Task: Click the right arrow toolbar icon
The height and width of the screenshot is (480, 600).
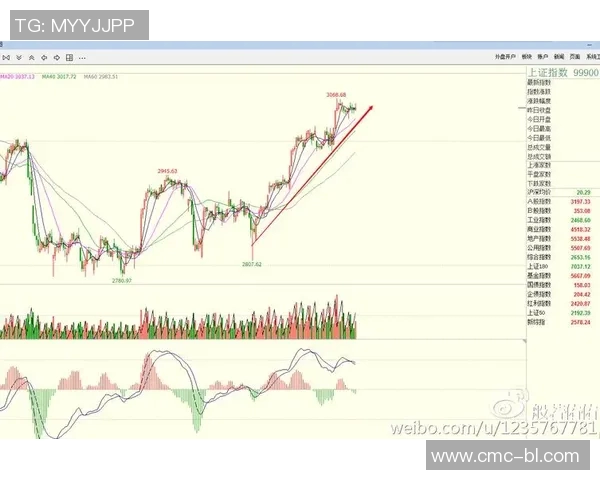Action: click(x=57, y=57)
